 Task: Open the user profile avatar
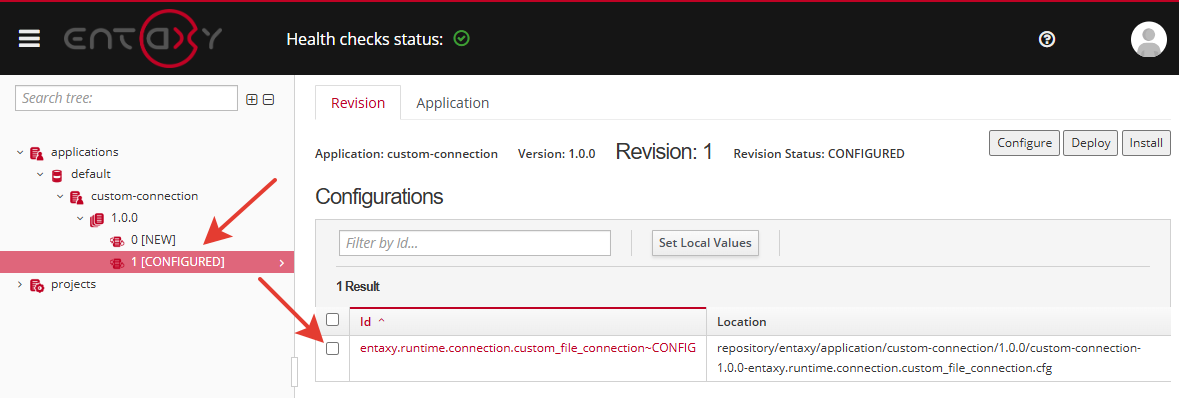[x=1148, y=39]
